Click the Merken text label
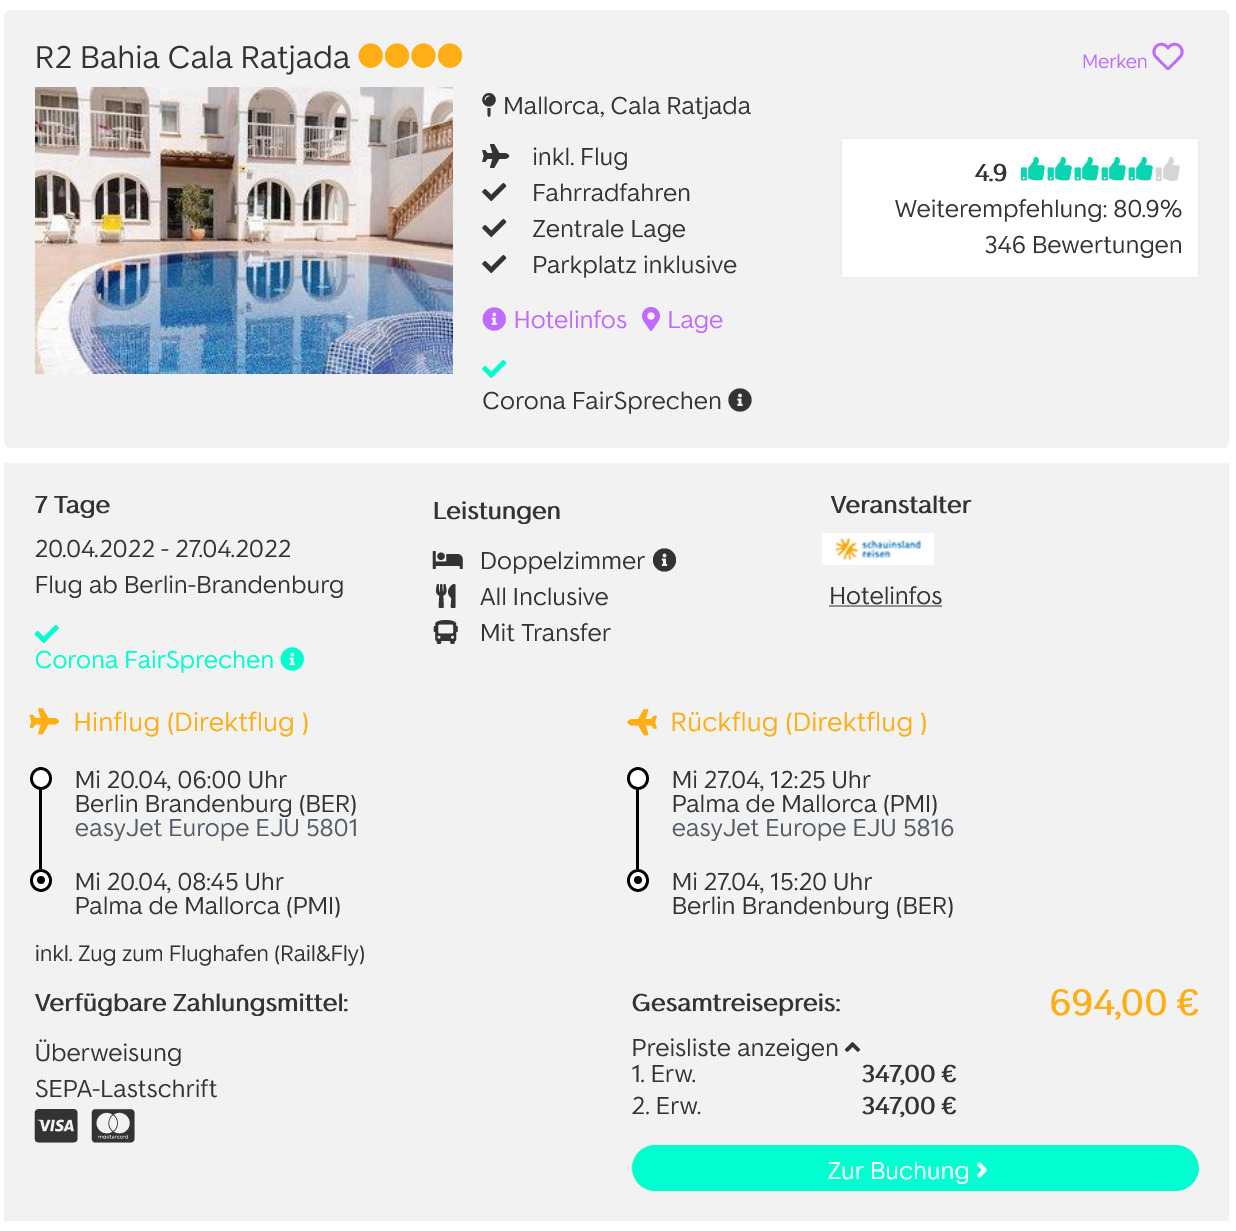 point(1114,61)
